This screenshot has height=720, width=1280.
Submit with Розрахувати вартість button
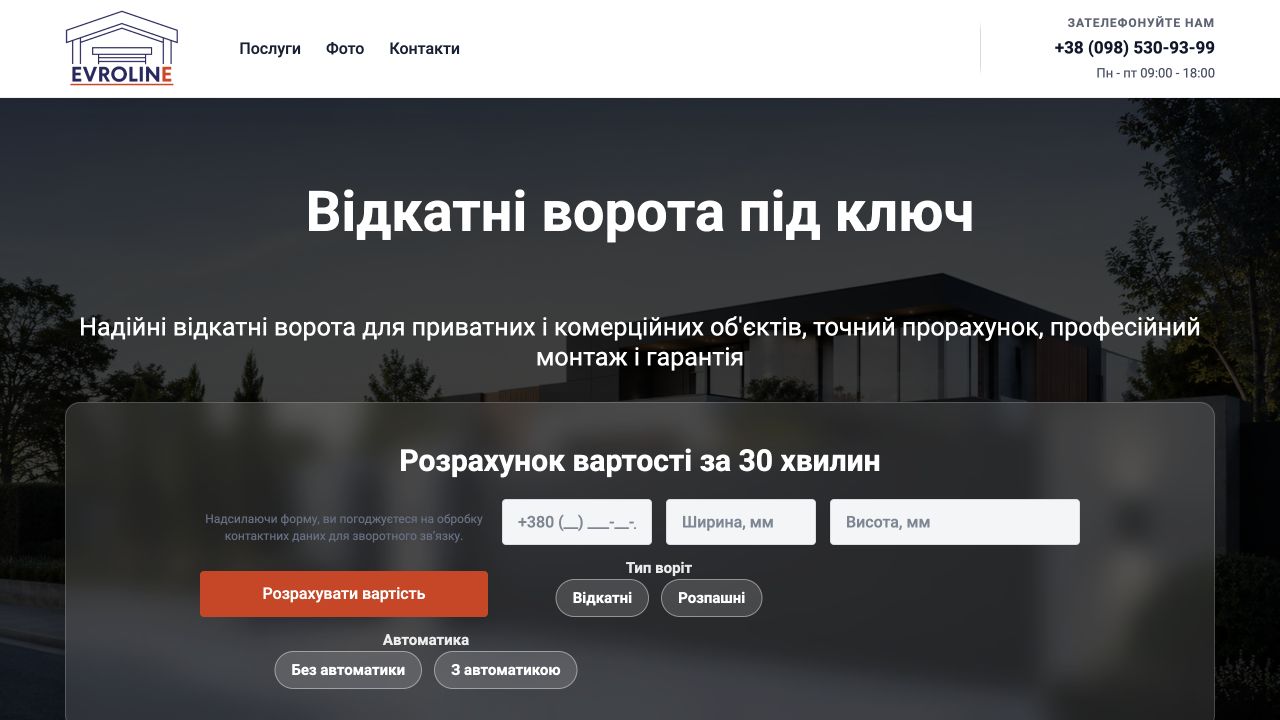tap(344, 594)
